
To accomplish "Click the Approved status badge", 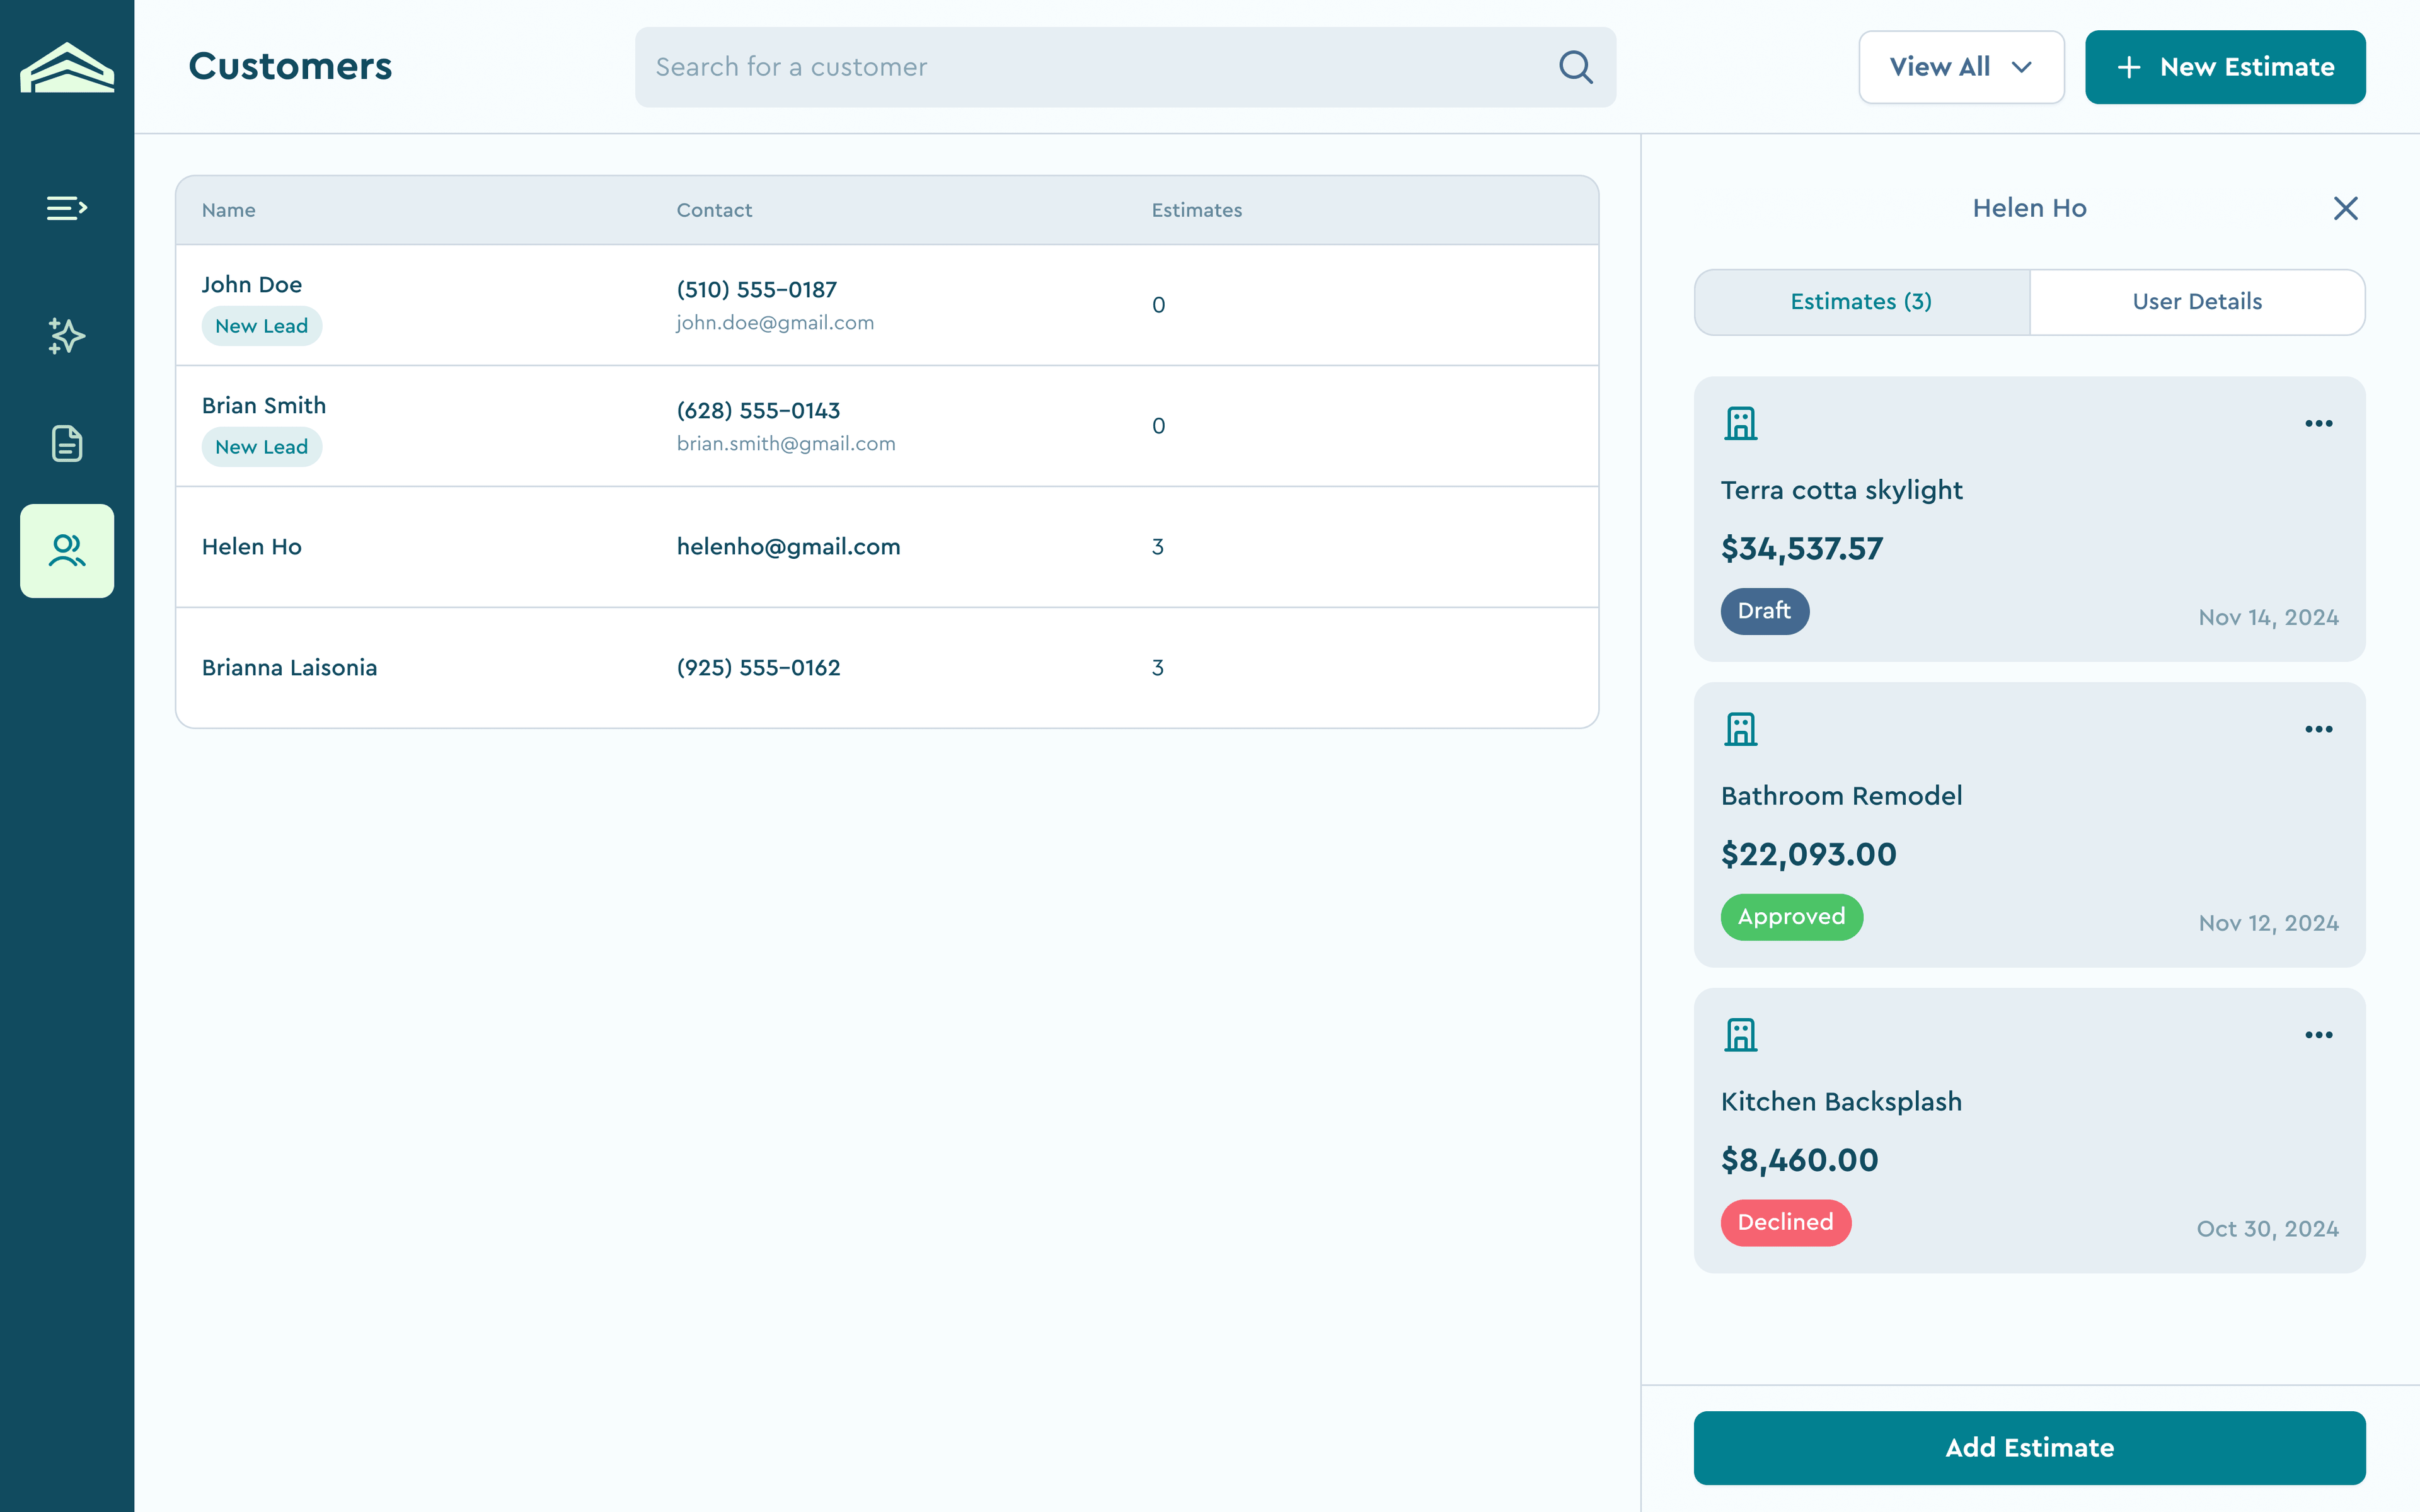I will pyautogui.click(x=1792, y=917).
